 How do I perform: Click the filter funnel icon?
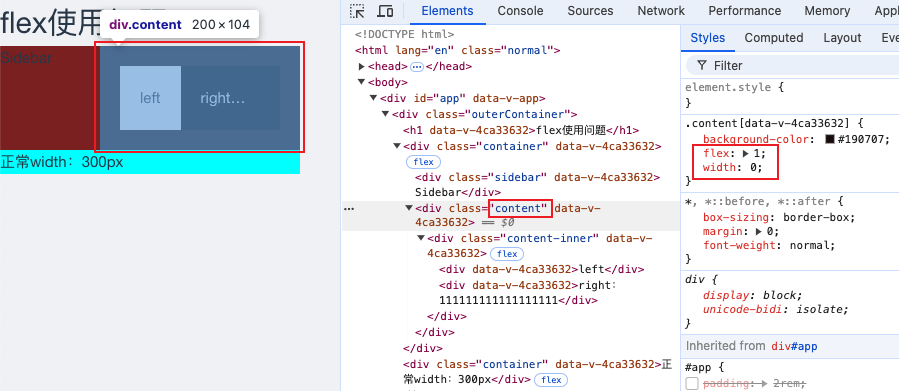(x=702, y=66)
